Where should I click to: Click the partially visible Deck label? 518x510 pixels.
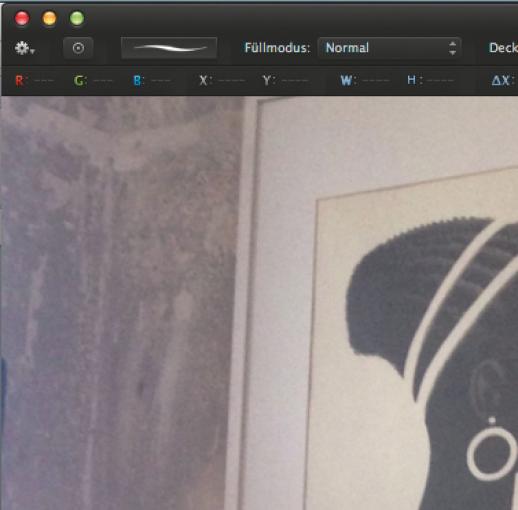(x=503, y=48)
